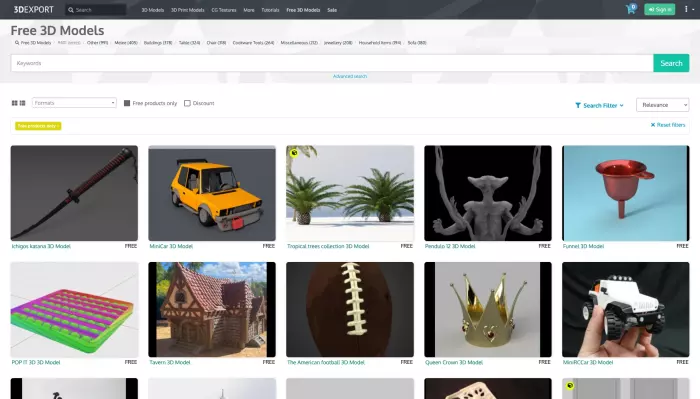Focus the Keywords search field
700x399 pixels.
(332, 63)
